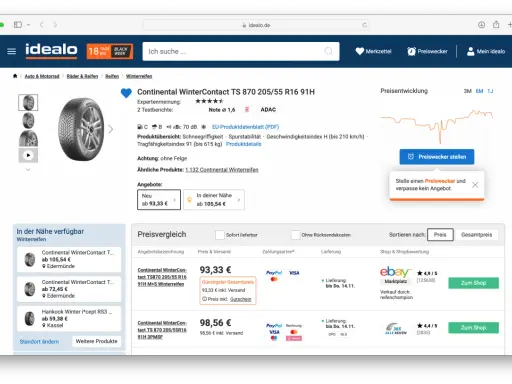Sort by Gesamtpreis
512x384 pixels.
click(476, 235)
